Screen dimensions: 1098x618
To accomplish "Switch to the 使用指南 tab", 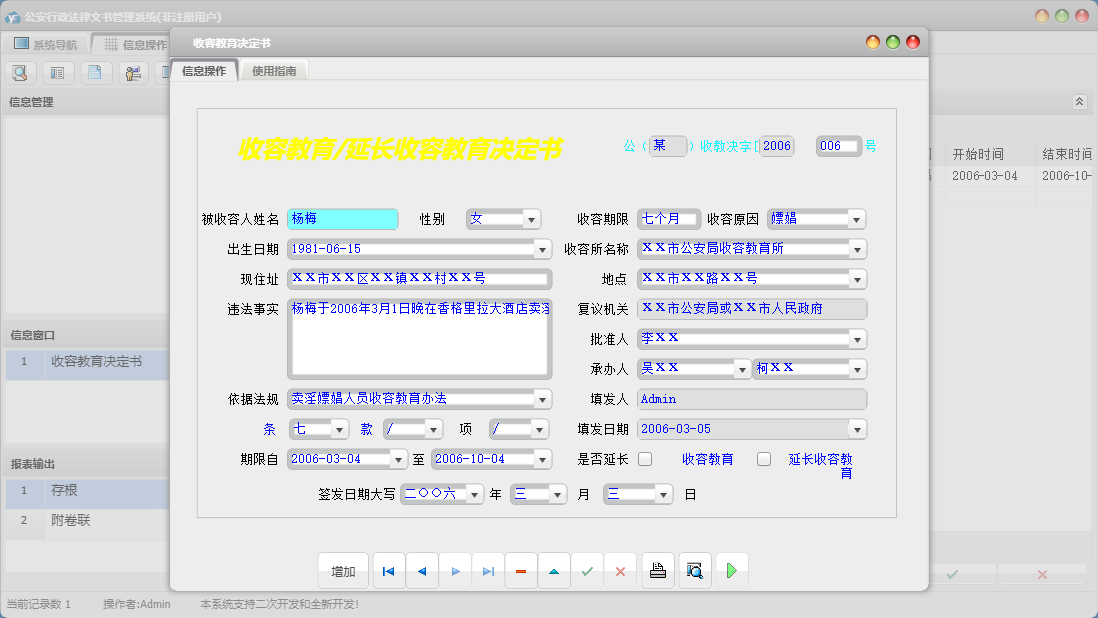I will click(x=274, y=71).
